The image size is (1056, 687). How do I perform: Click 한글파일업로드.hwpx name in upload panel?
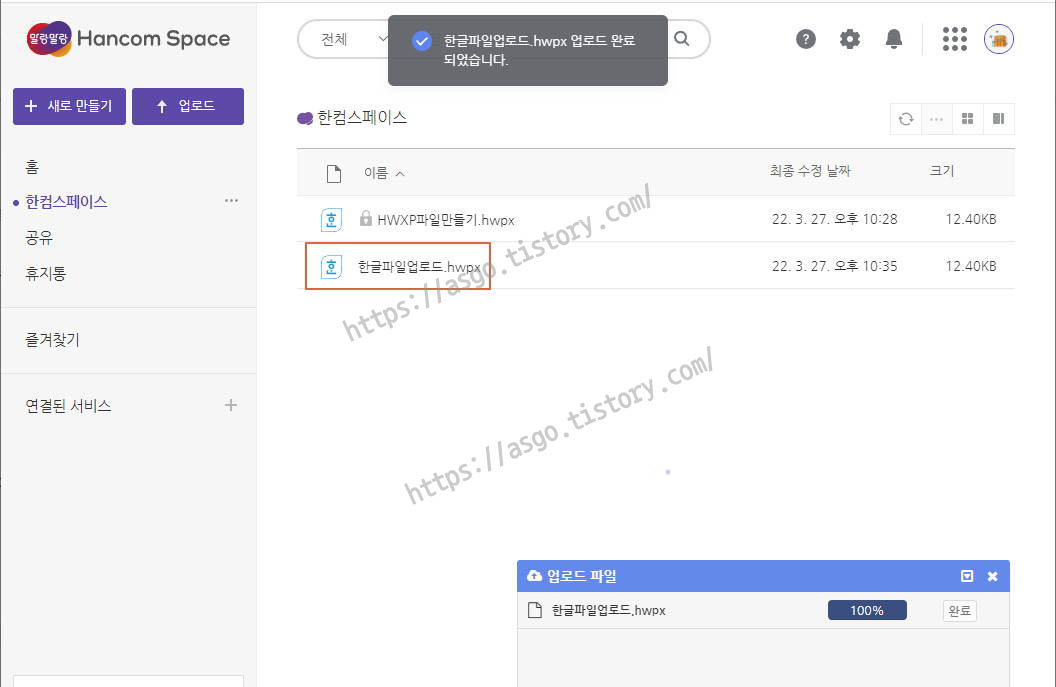(609, 610)
